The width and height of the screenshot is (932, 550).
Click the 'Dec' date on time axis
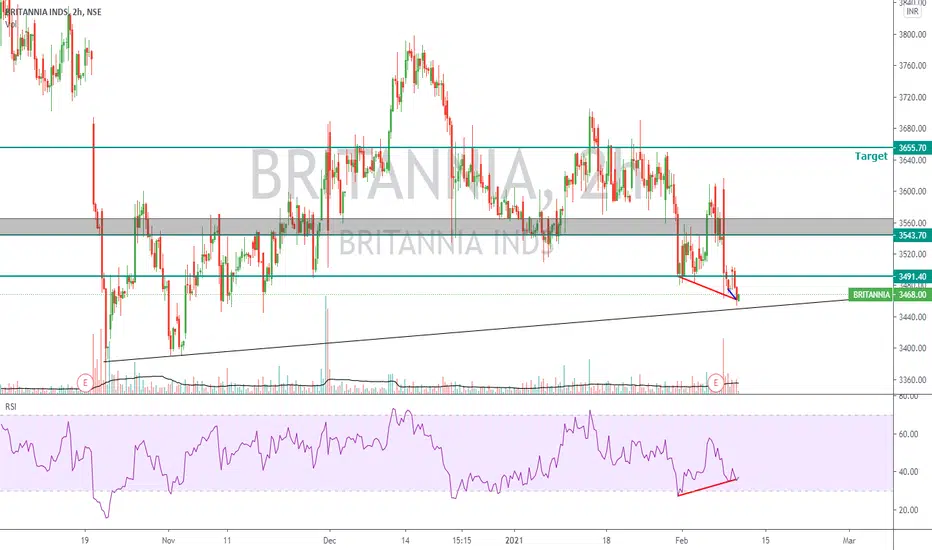(329, 540)
